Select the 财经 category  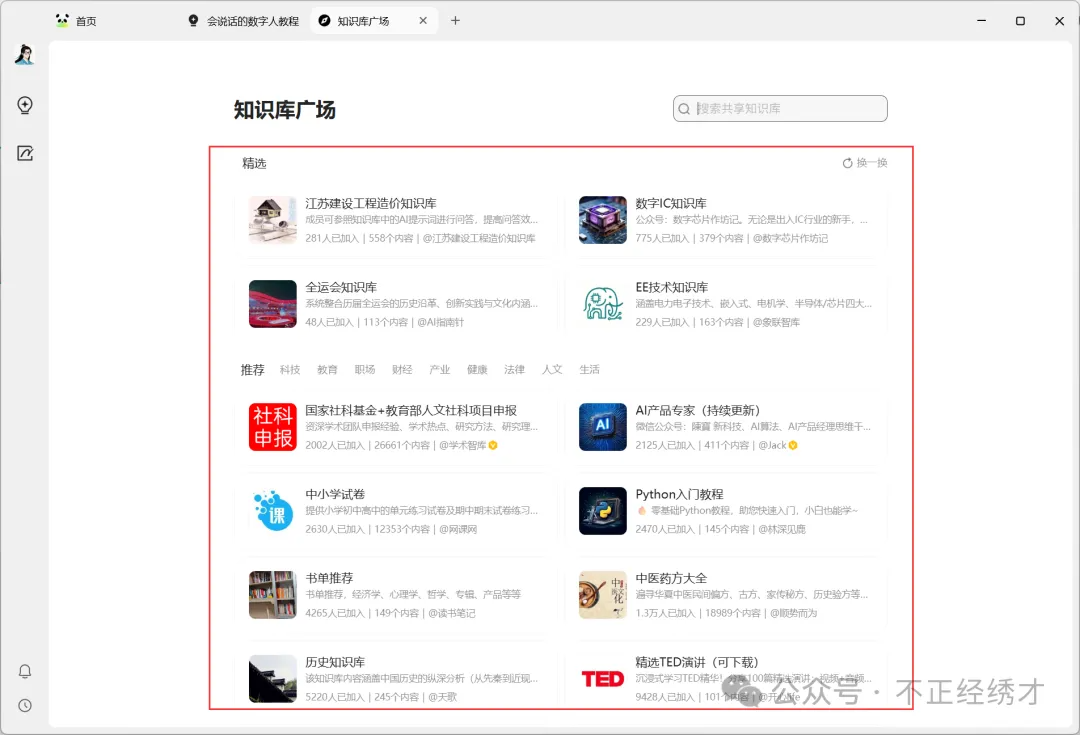[402, 370]
